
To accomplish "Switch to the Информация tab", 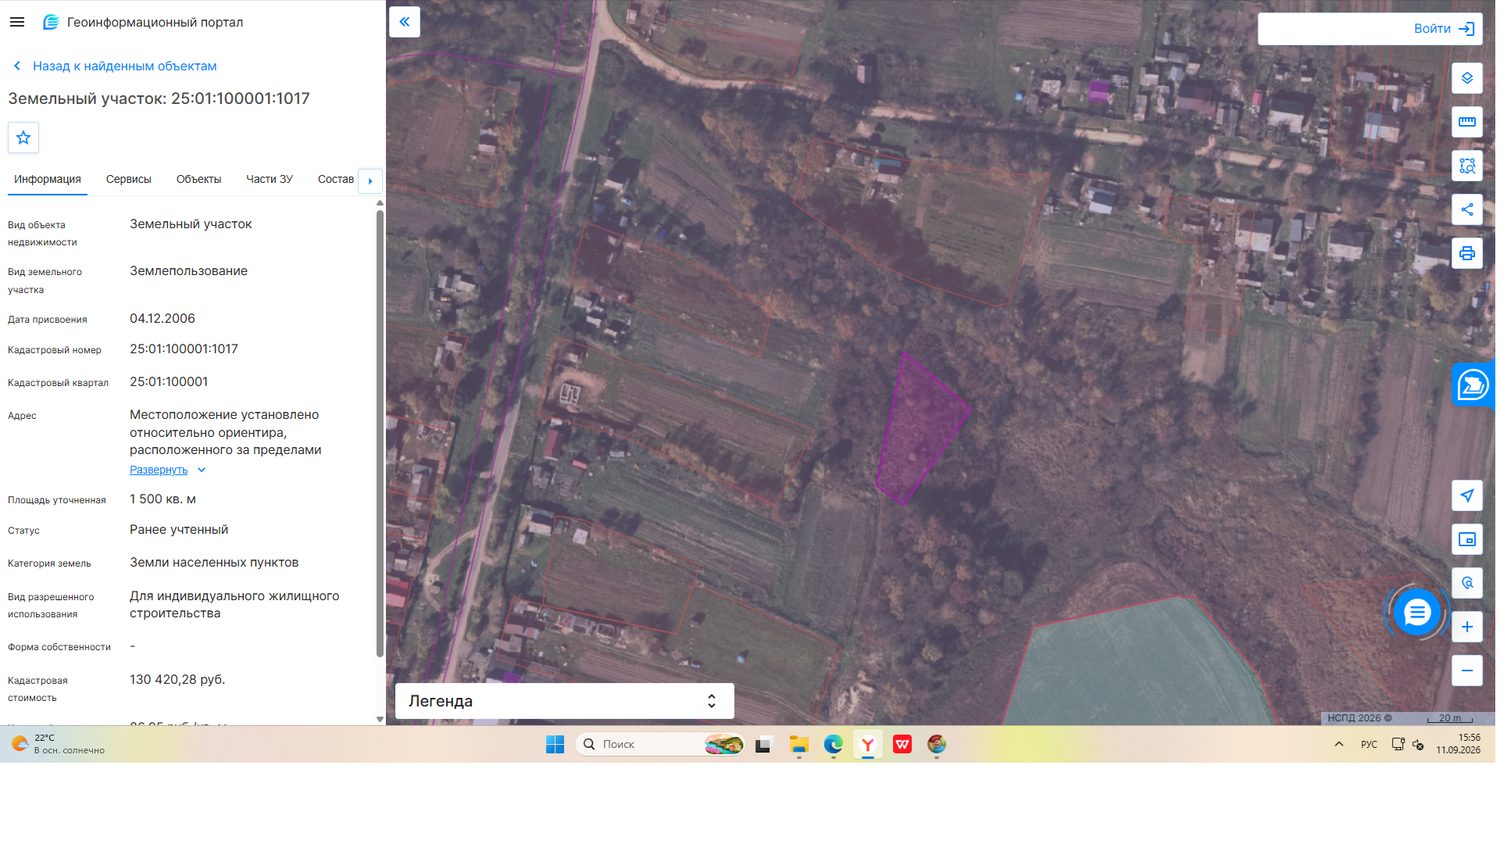I will pyautogui.click(x=47, y=179).
